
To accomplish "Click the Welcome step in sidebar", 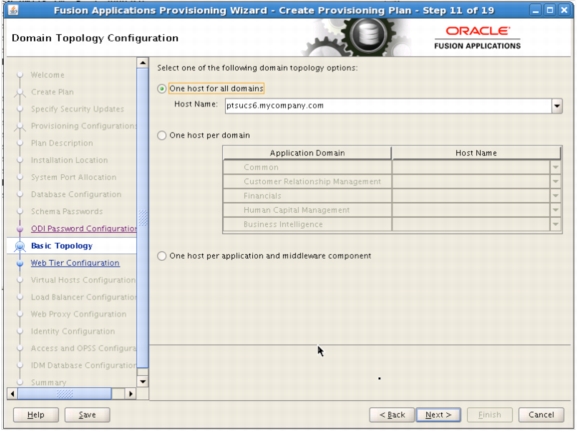I will click(x=48, y=75).
